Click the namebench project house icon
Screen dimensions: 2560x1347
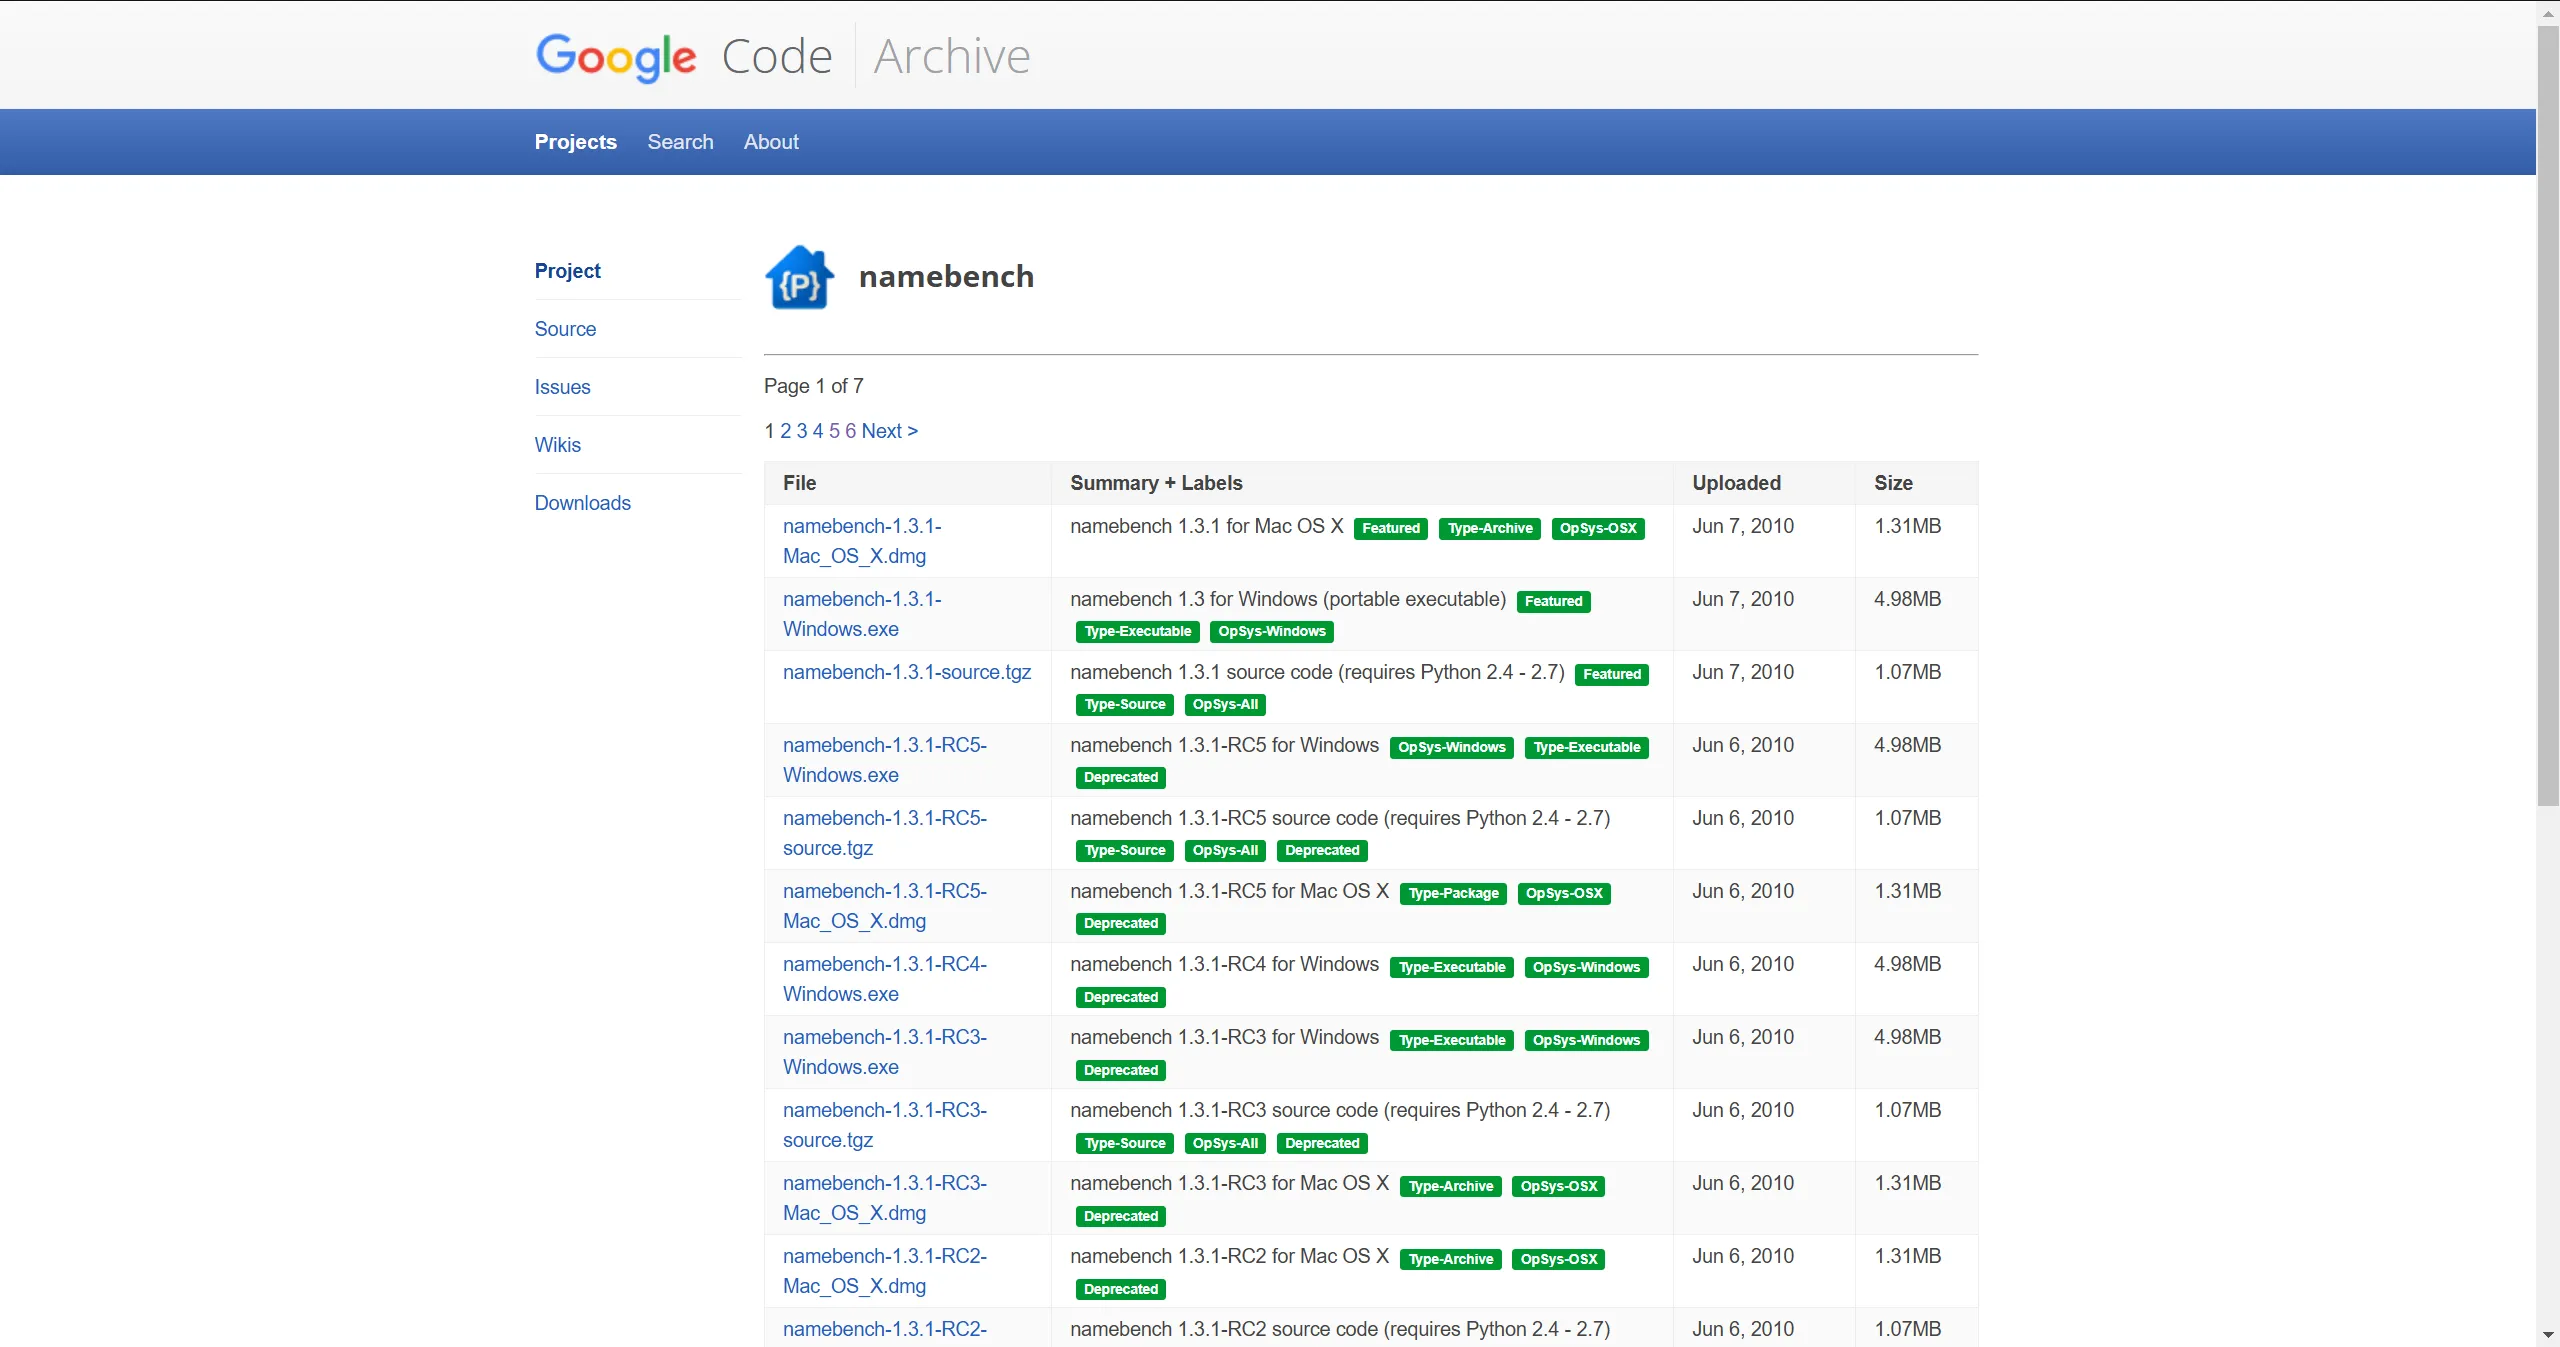(799, 277)
